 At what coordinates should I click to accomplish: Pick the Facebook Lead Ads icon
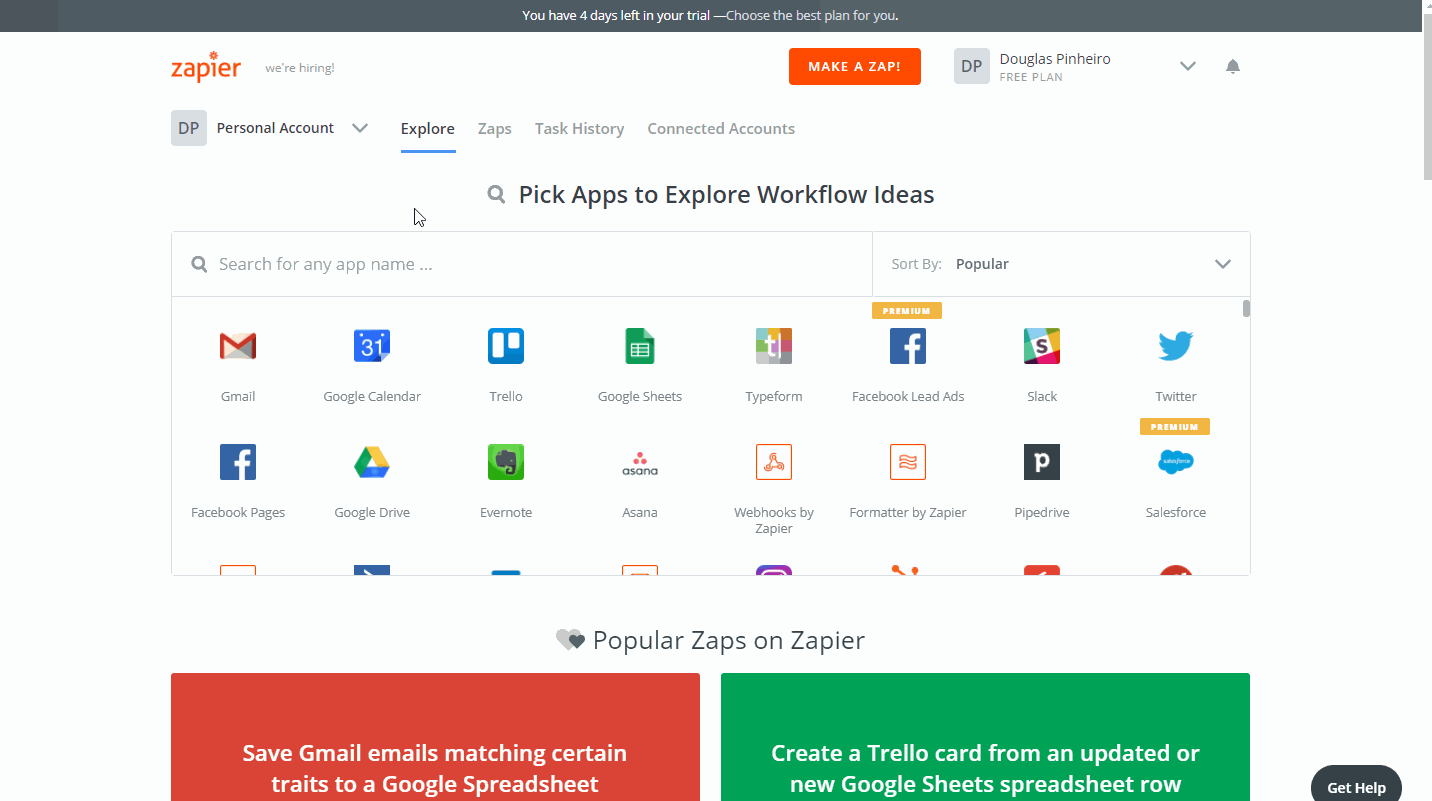[x=908, y=346]
